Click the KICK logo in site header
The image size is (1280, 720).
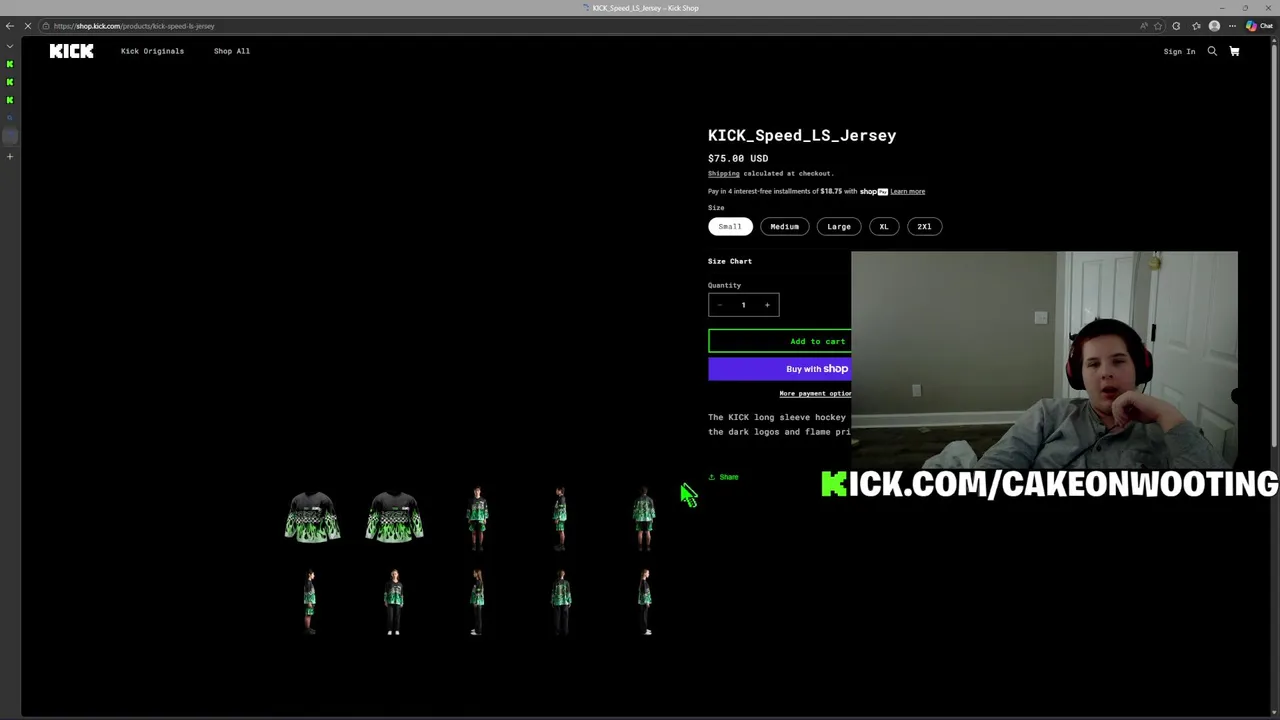coord(71,51)
